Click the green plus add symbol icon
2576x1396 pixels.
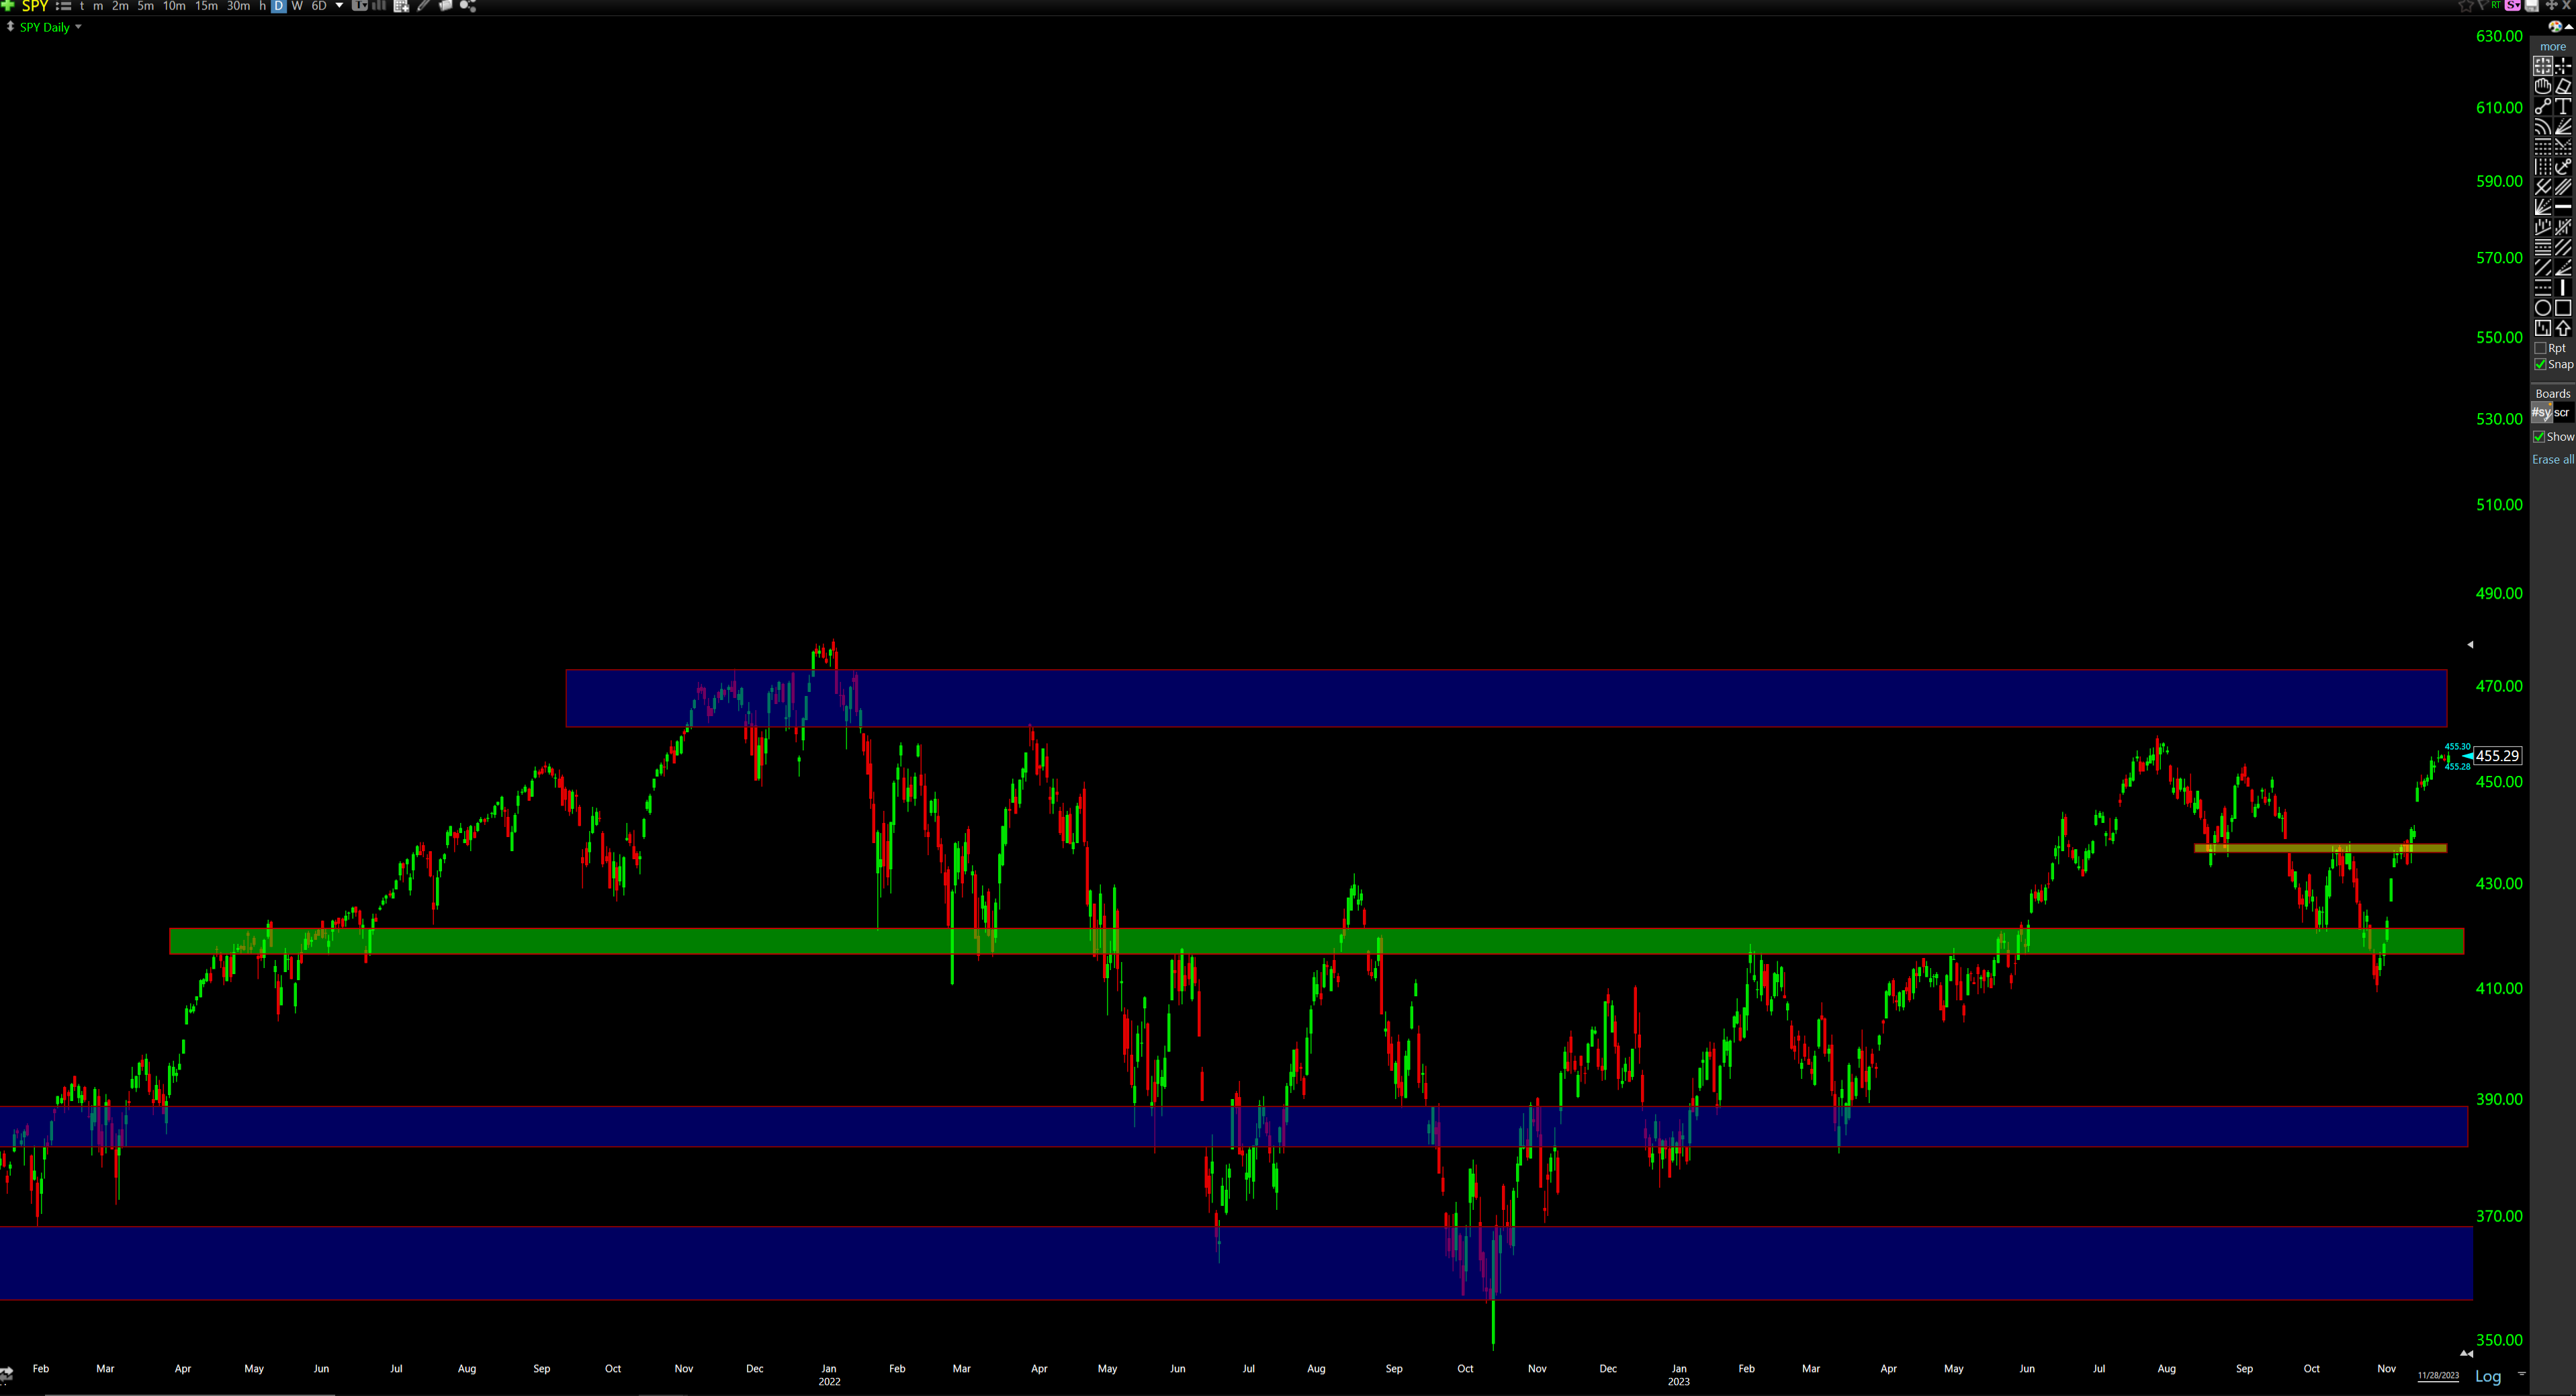pyautogui.click(x=7, y=6)
